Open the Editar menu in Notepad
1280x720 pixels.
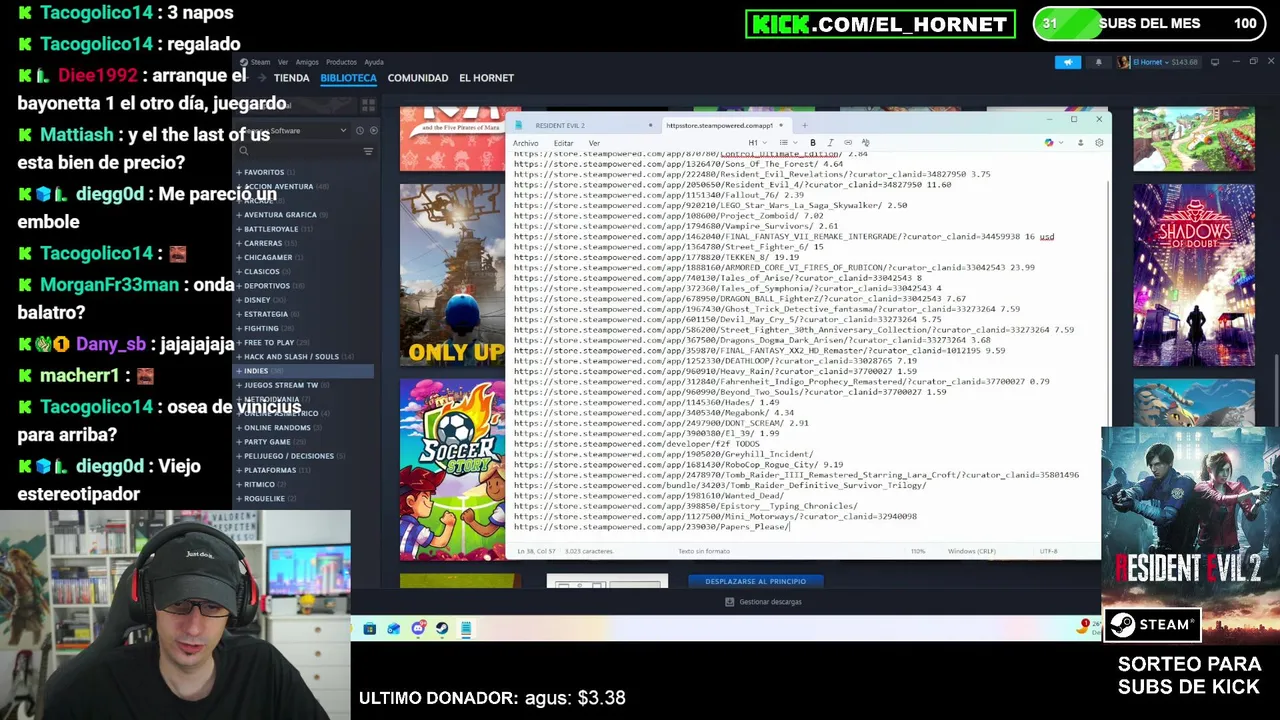pyautogui.click(x=564, y=143)
